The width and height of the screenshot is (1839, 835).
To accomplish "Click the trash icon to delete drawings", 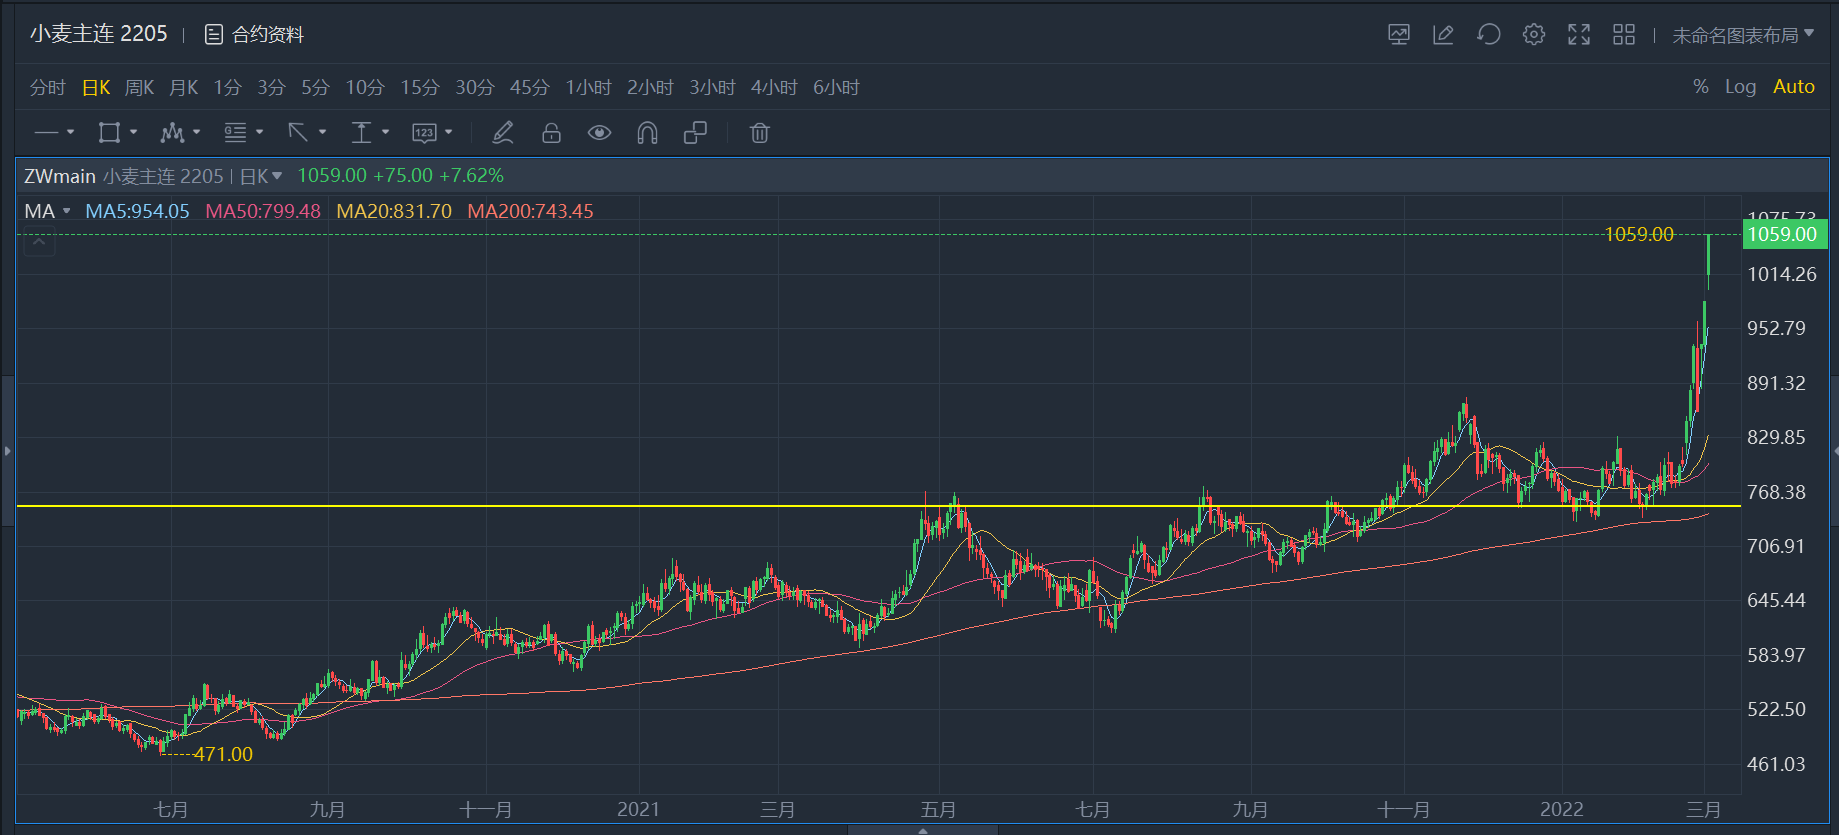I will point(759,133).
